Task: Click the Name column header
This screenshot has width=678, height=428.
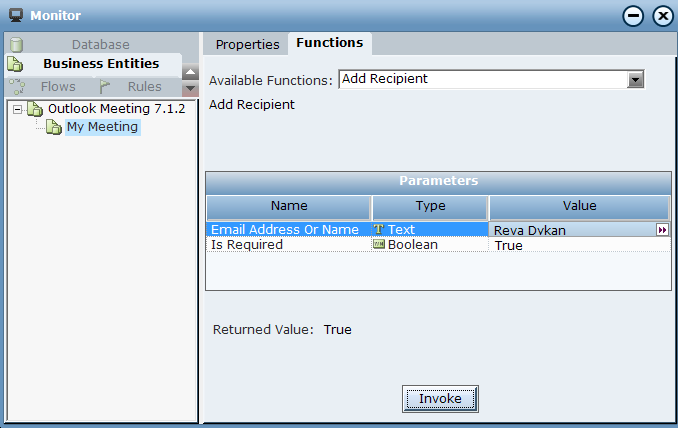Action: [289, 206]
